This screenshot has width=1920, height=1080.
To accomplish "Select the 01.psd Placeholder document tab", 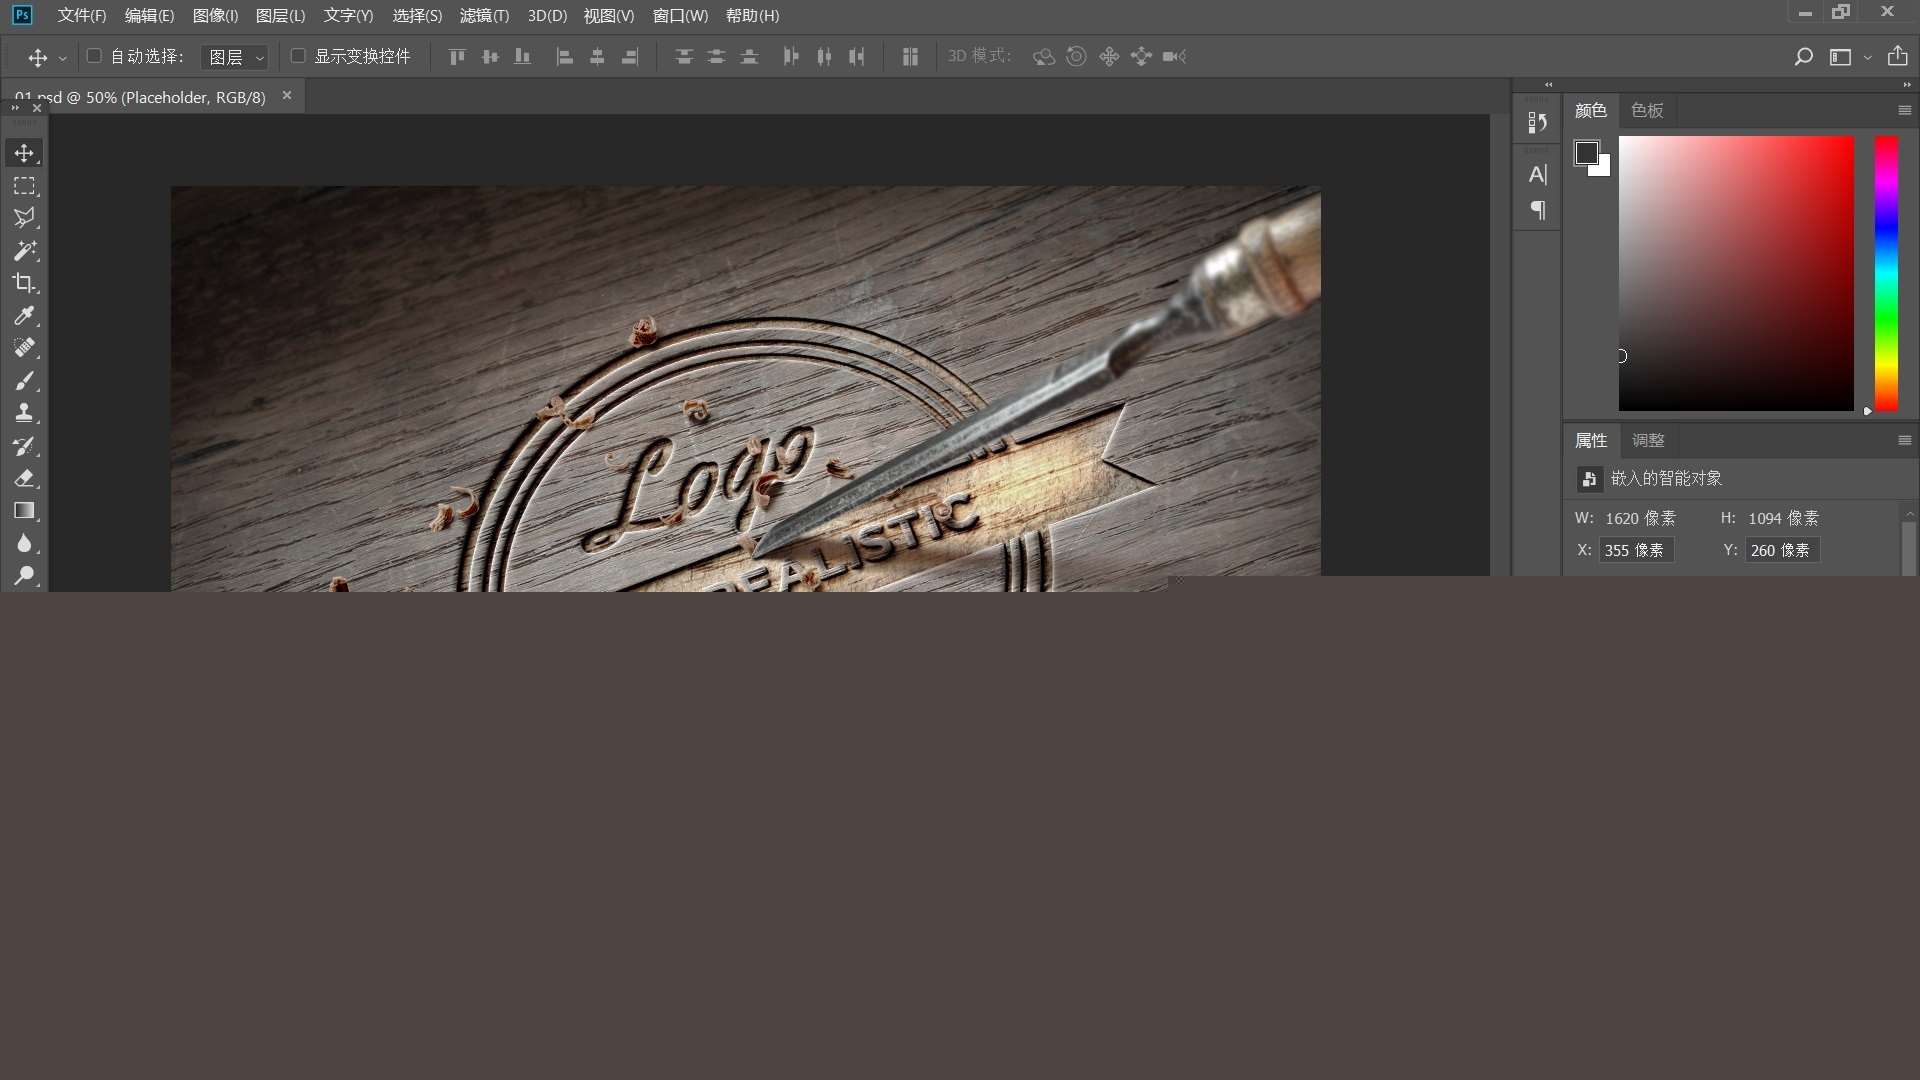I will point(150,97).
